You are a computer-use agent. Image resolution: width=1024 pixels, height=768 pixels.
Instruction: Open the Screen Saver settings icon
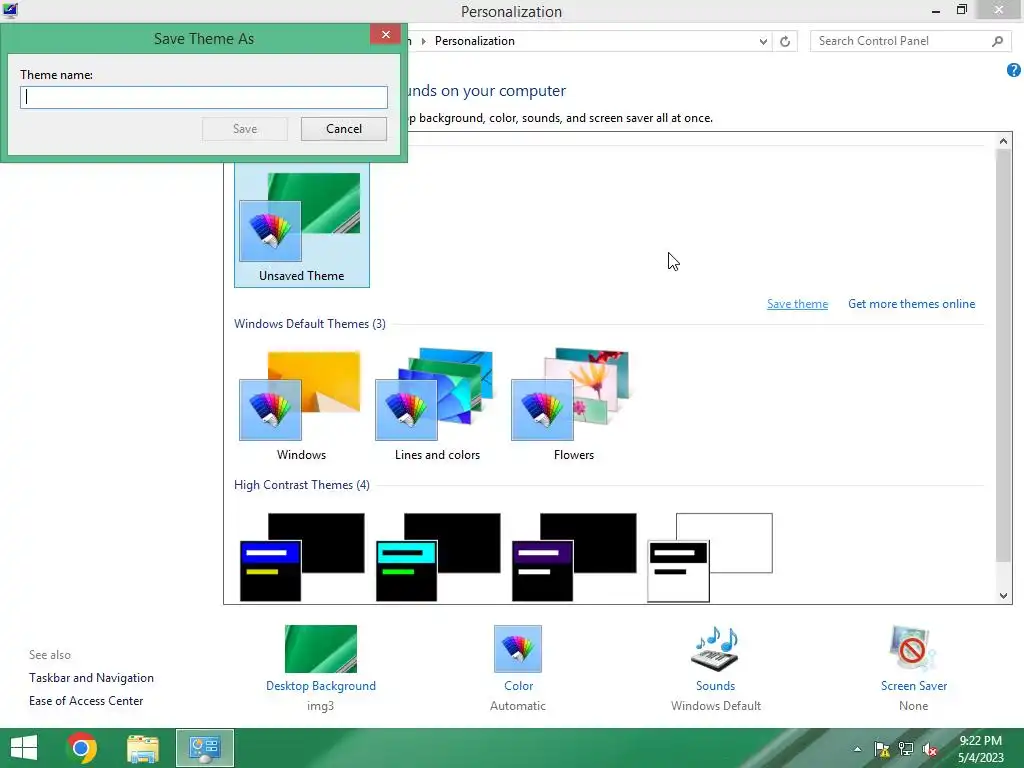click(x=913, y=648)
